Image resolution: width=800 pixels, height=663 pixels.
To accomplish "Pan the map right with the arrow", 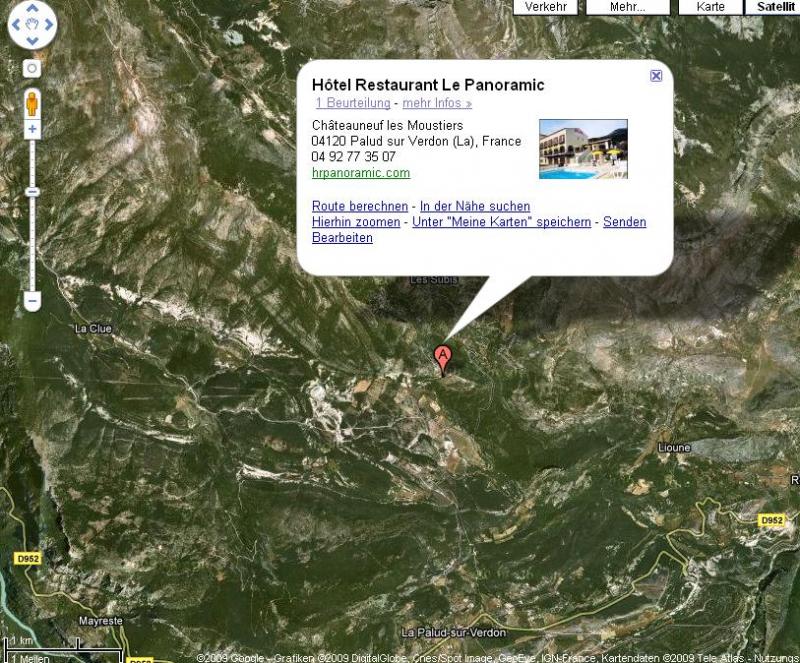I will tap(49, 24).
